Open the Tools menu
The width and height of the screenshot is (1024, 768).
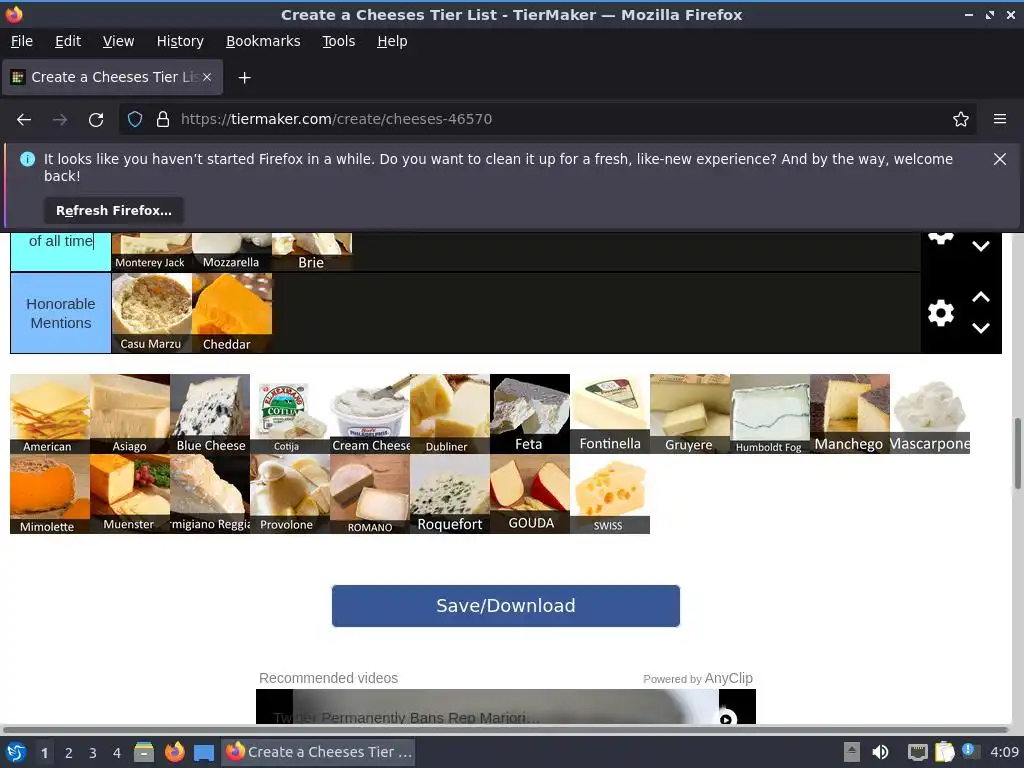338,41
